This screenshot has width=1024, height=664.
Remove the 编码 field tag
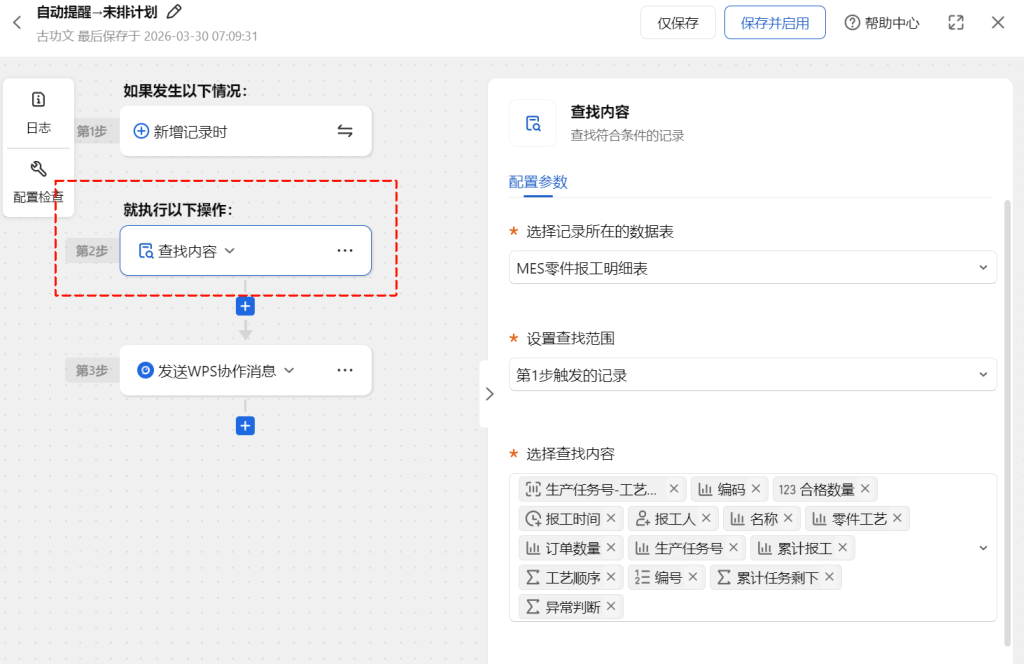pos(756,488)
